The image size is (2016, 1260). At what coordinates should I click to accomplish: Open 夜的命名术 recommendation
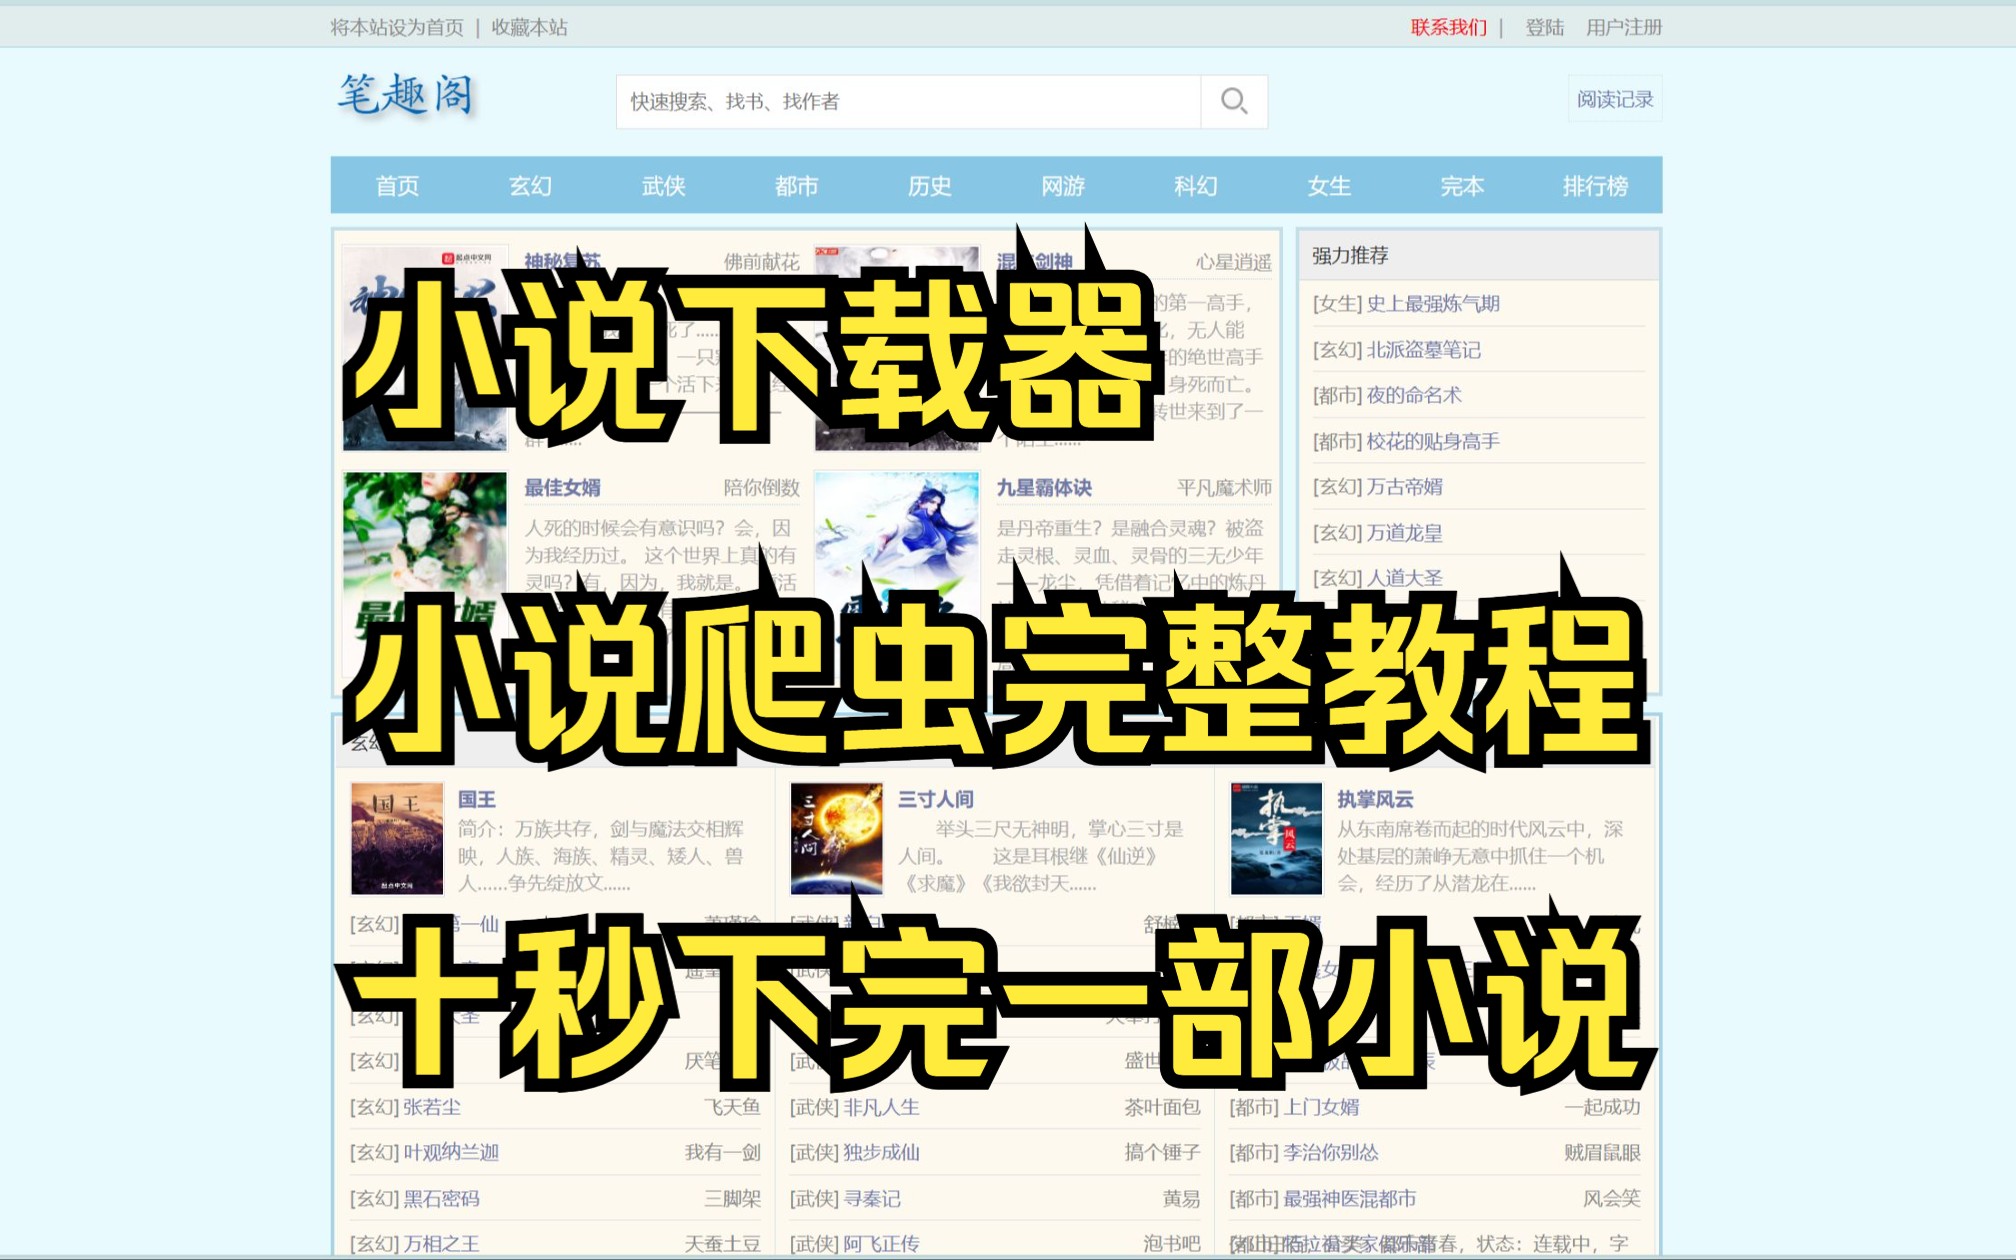(1414, 395)
